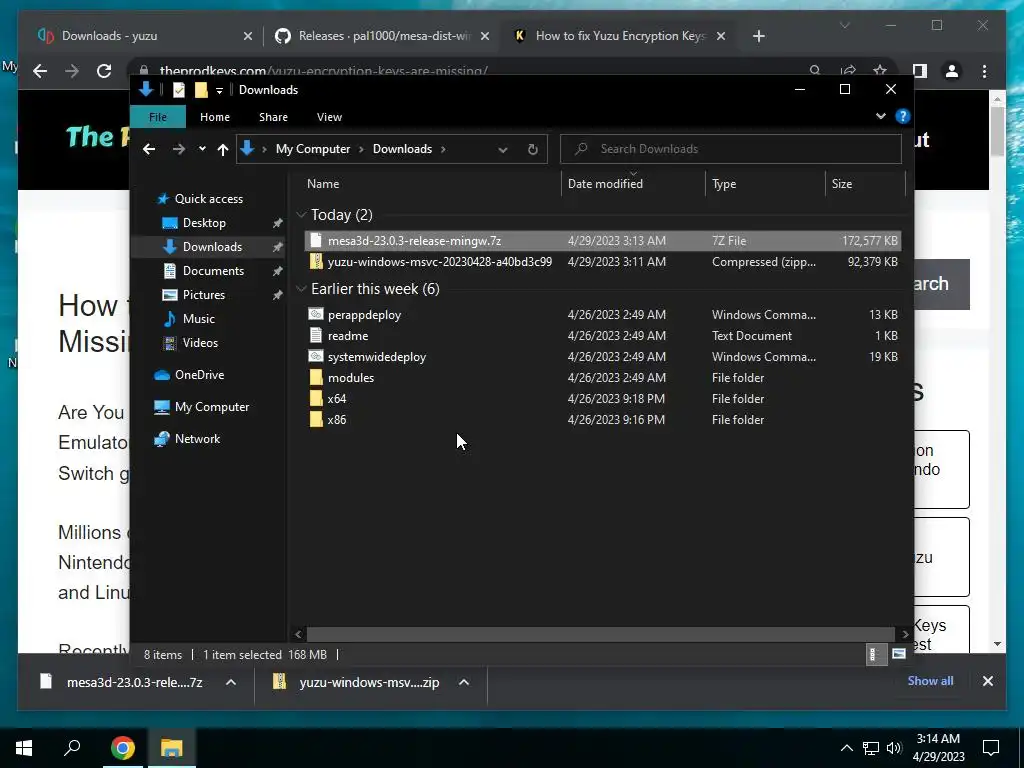Open My Computer in the navigation pane
1024x768 pixels.
coord(212,407)
